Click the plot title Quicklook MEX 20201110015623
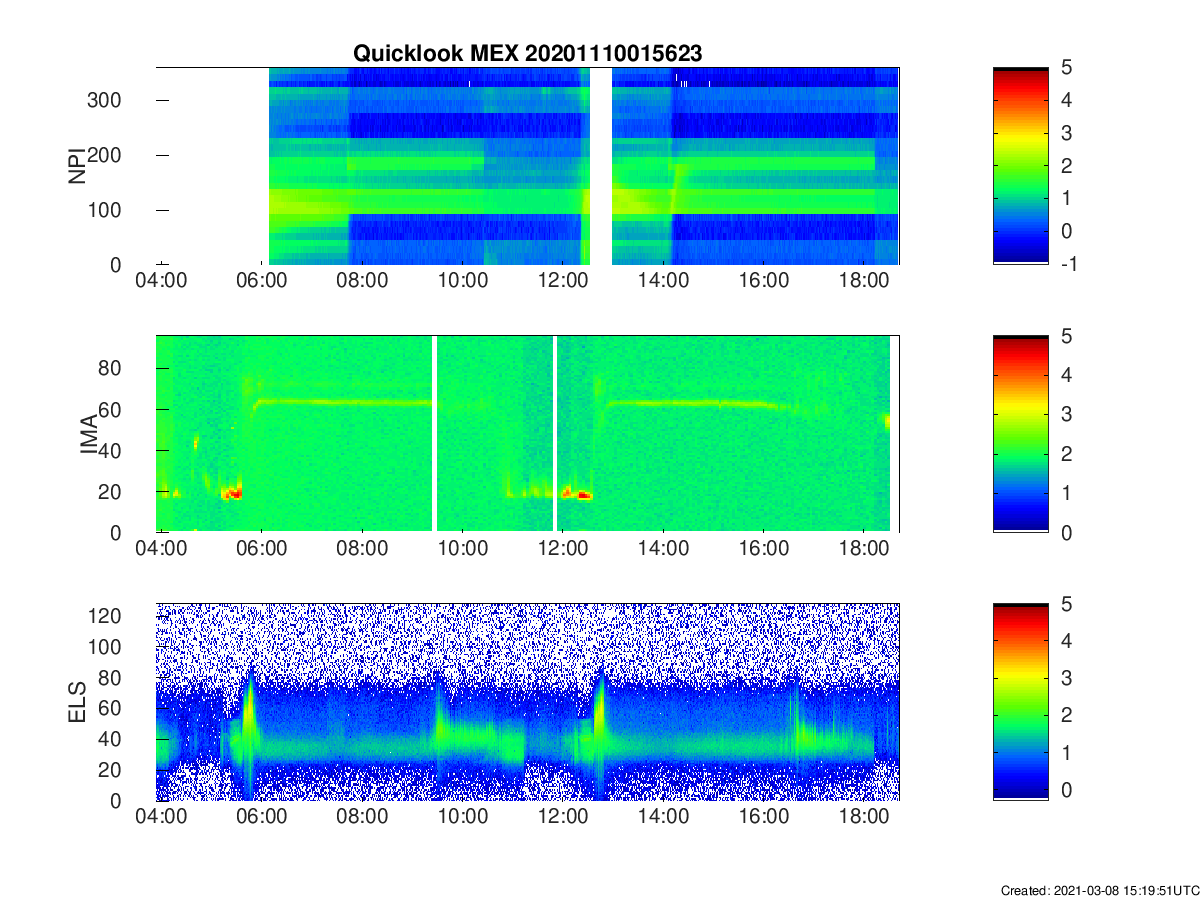Screen dimensions: 1200x900 pyautogui.click(x=527, y=55)
